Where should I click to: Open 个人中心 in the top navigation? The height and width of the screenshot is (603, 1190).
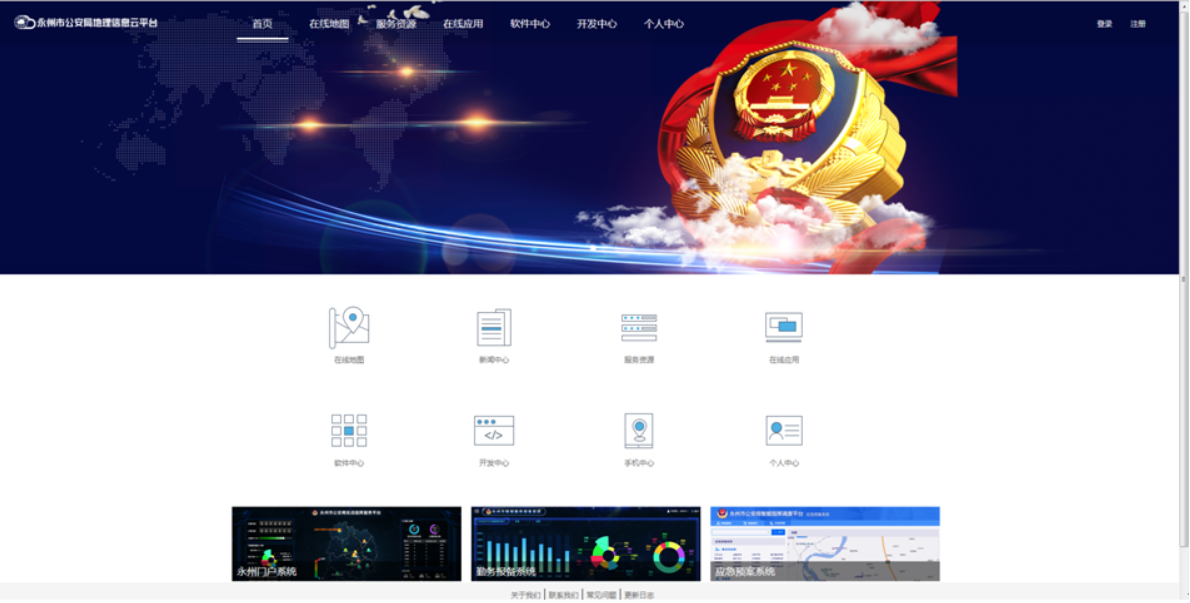coord(664,24)
